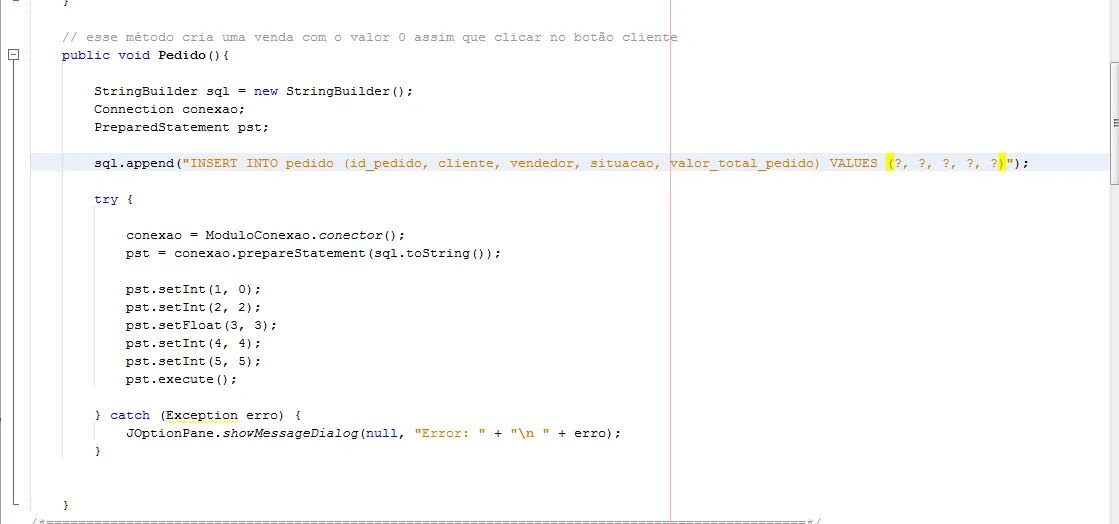Place cursor on Connection conexao declaration

pyautogui.click(x=169, y=109)
